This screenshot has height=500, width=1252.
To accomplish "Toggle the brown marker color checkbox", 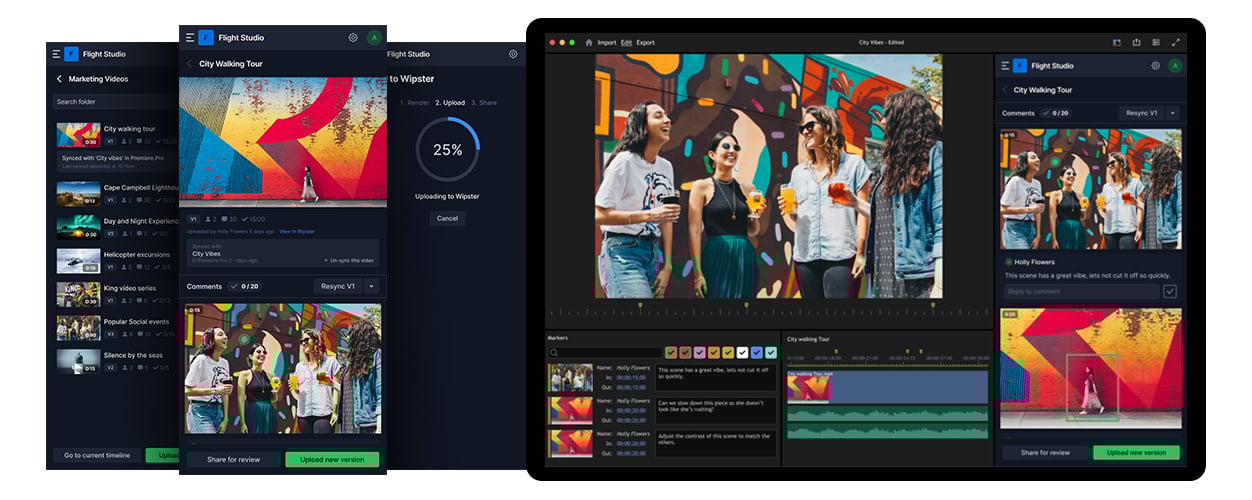I will click(x=685, y=353).
